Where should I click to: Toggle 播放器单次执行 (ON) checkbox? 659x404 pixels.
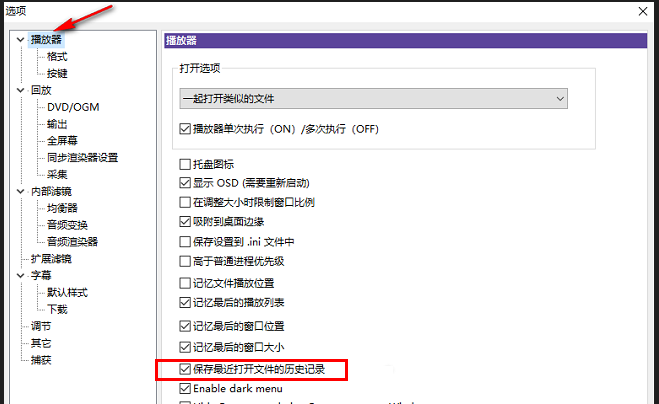[185, 129]
